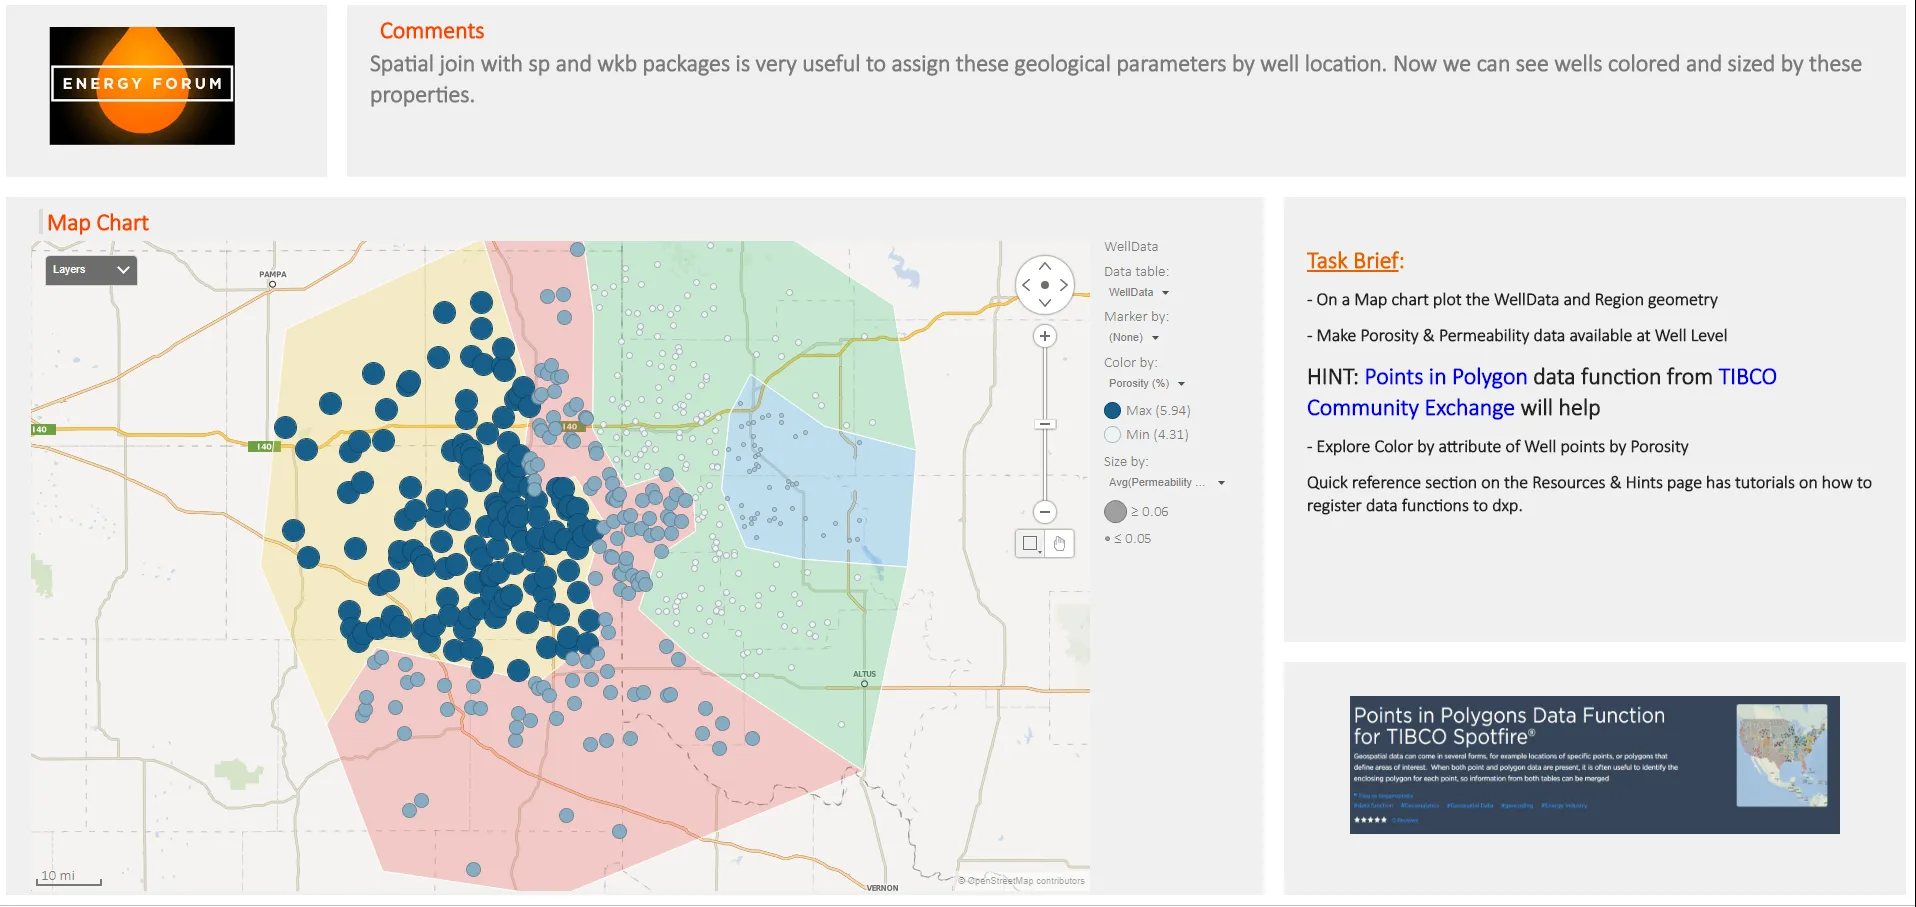Pan the map up with the navigation arrow
Viewport: 1916px width, 907px height.
[1045, 266]
